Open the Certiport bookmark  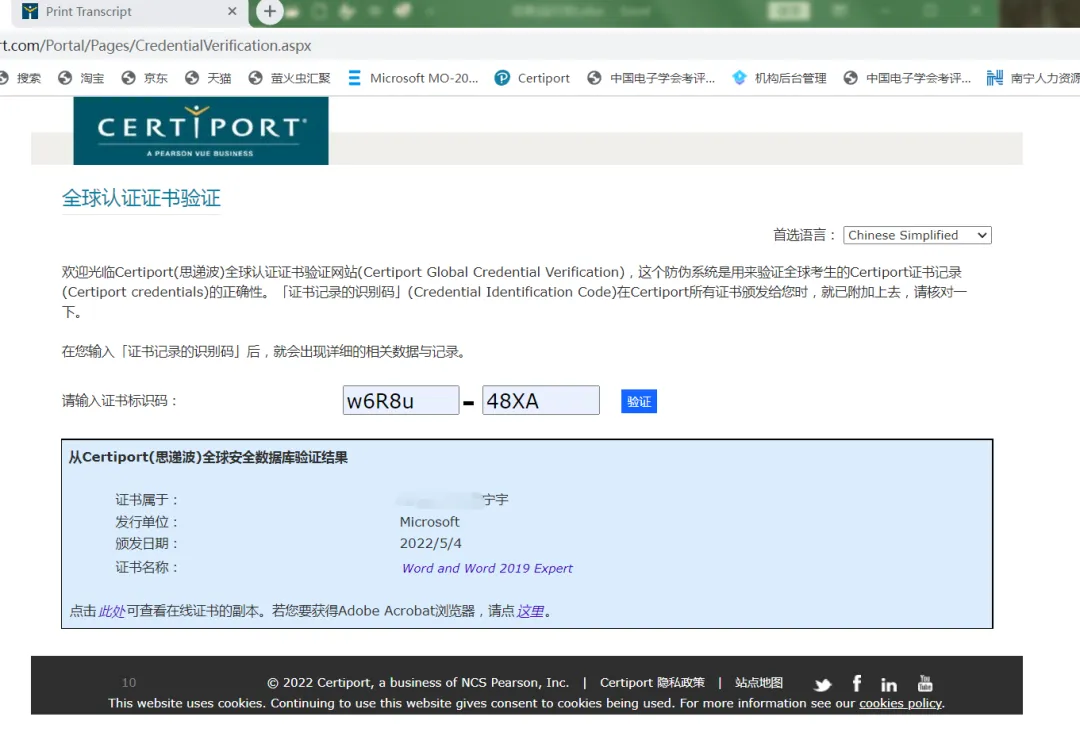point(532,78)
